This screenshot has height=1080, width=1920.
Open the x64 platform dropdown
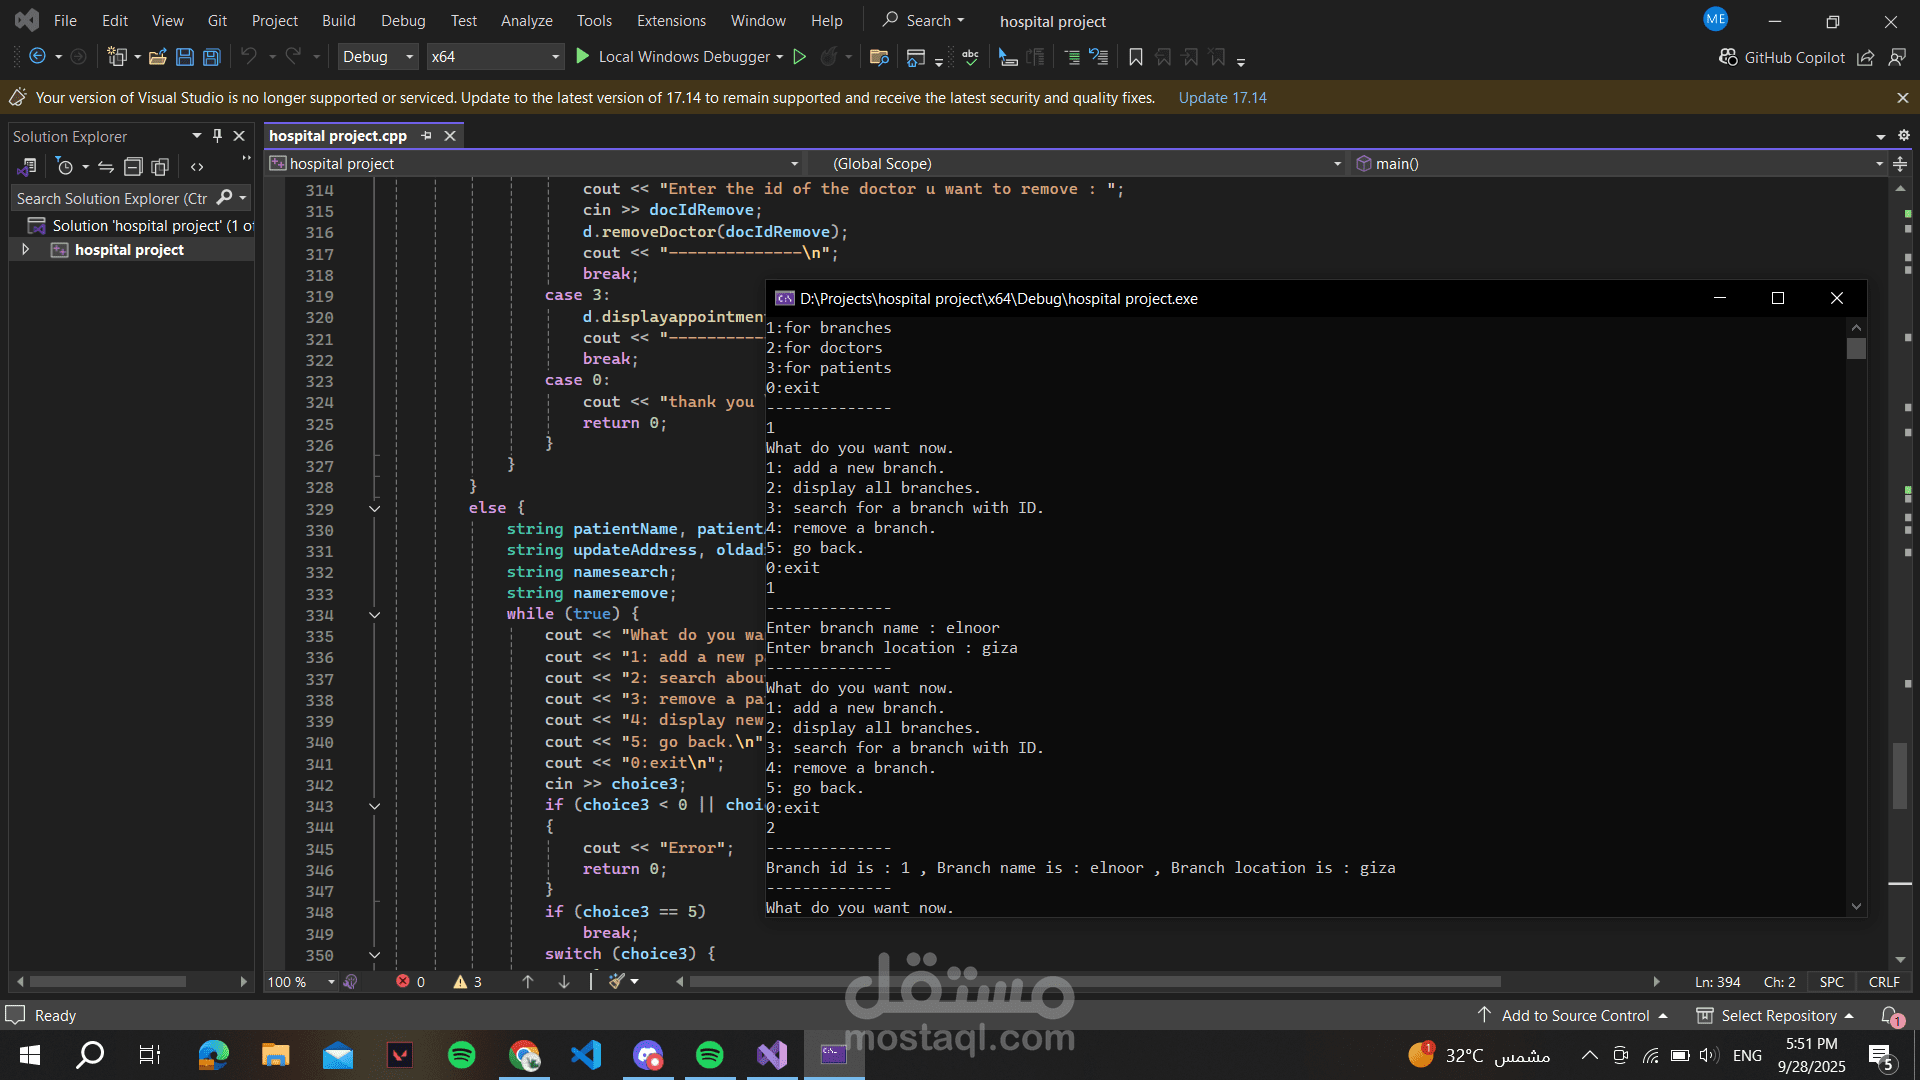pyautogui.click(x=495, y=57)
